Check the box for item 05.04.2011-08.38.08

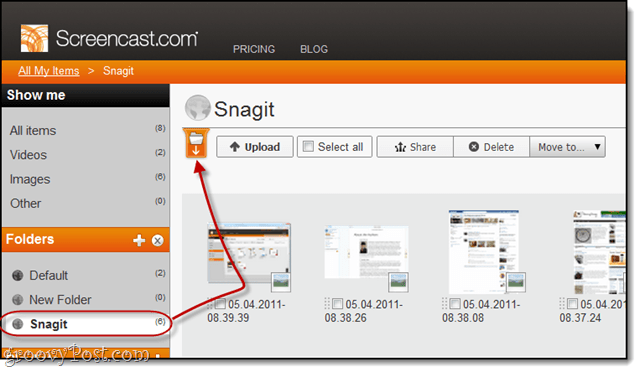[x=455, y=304]
